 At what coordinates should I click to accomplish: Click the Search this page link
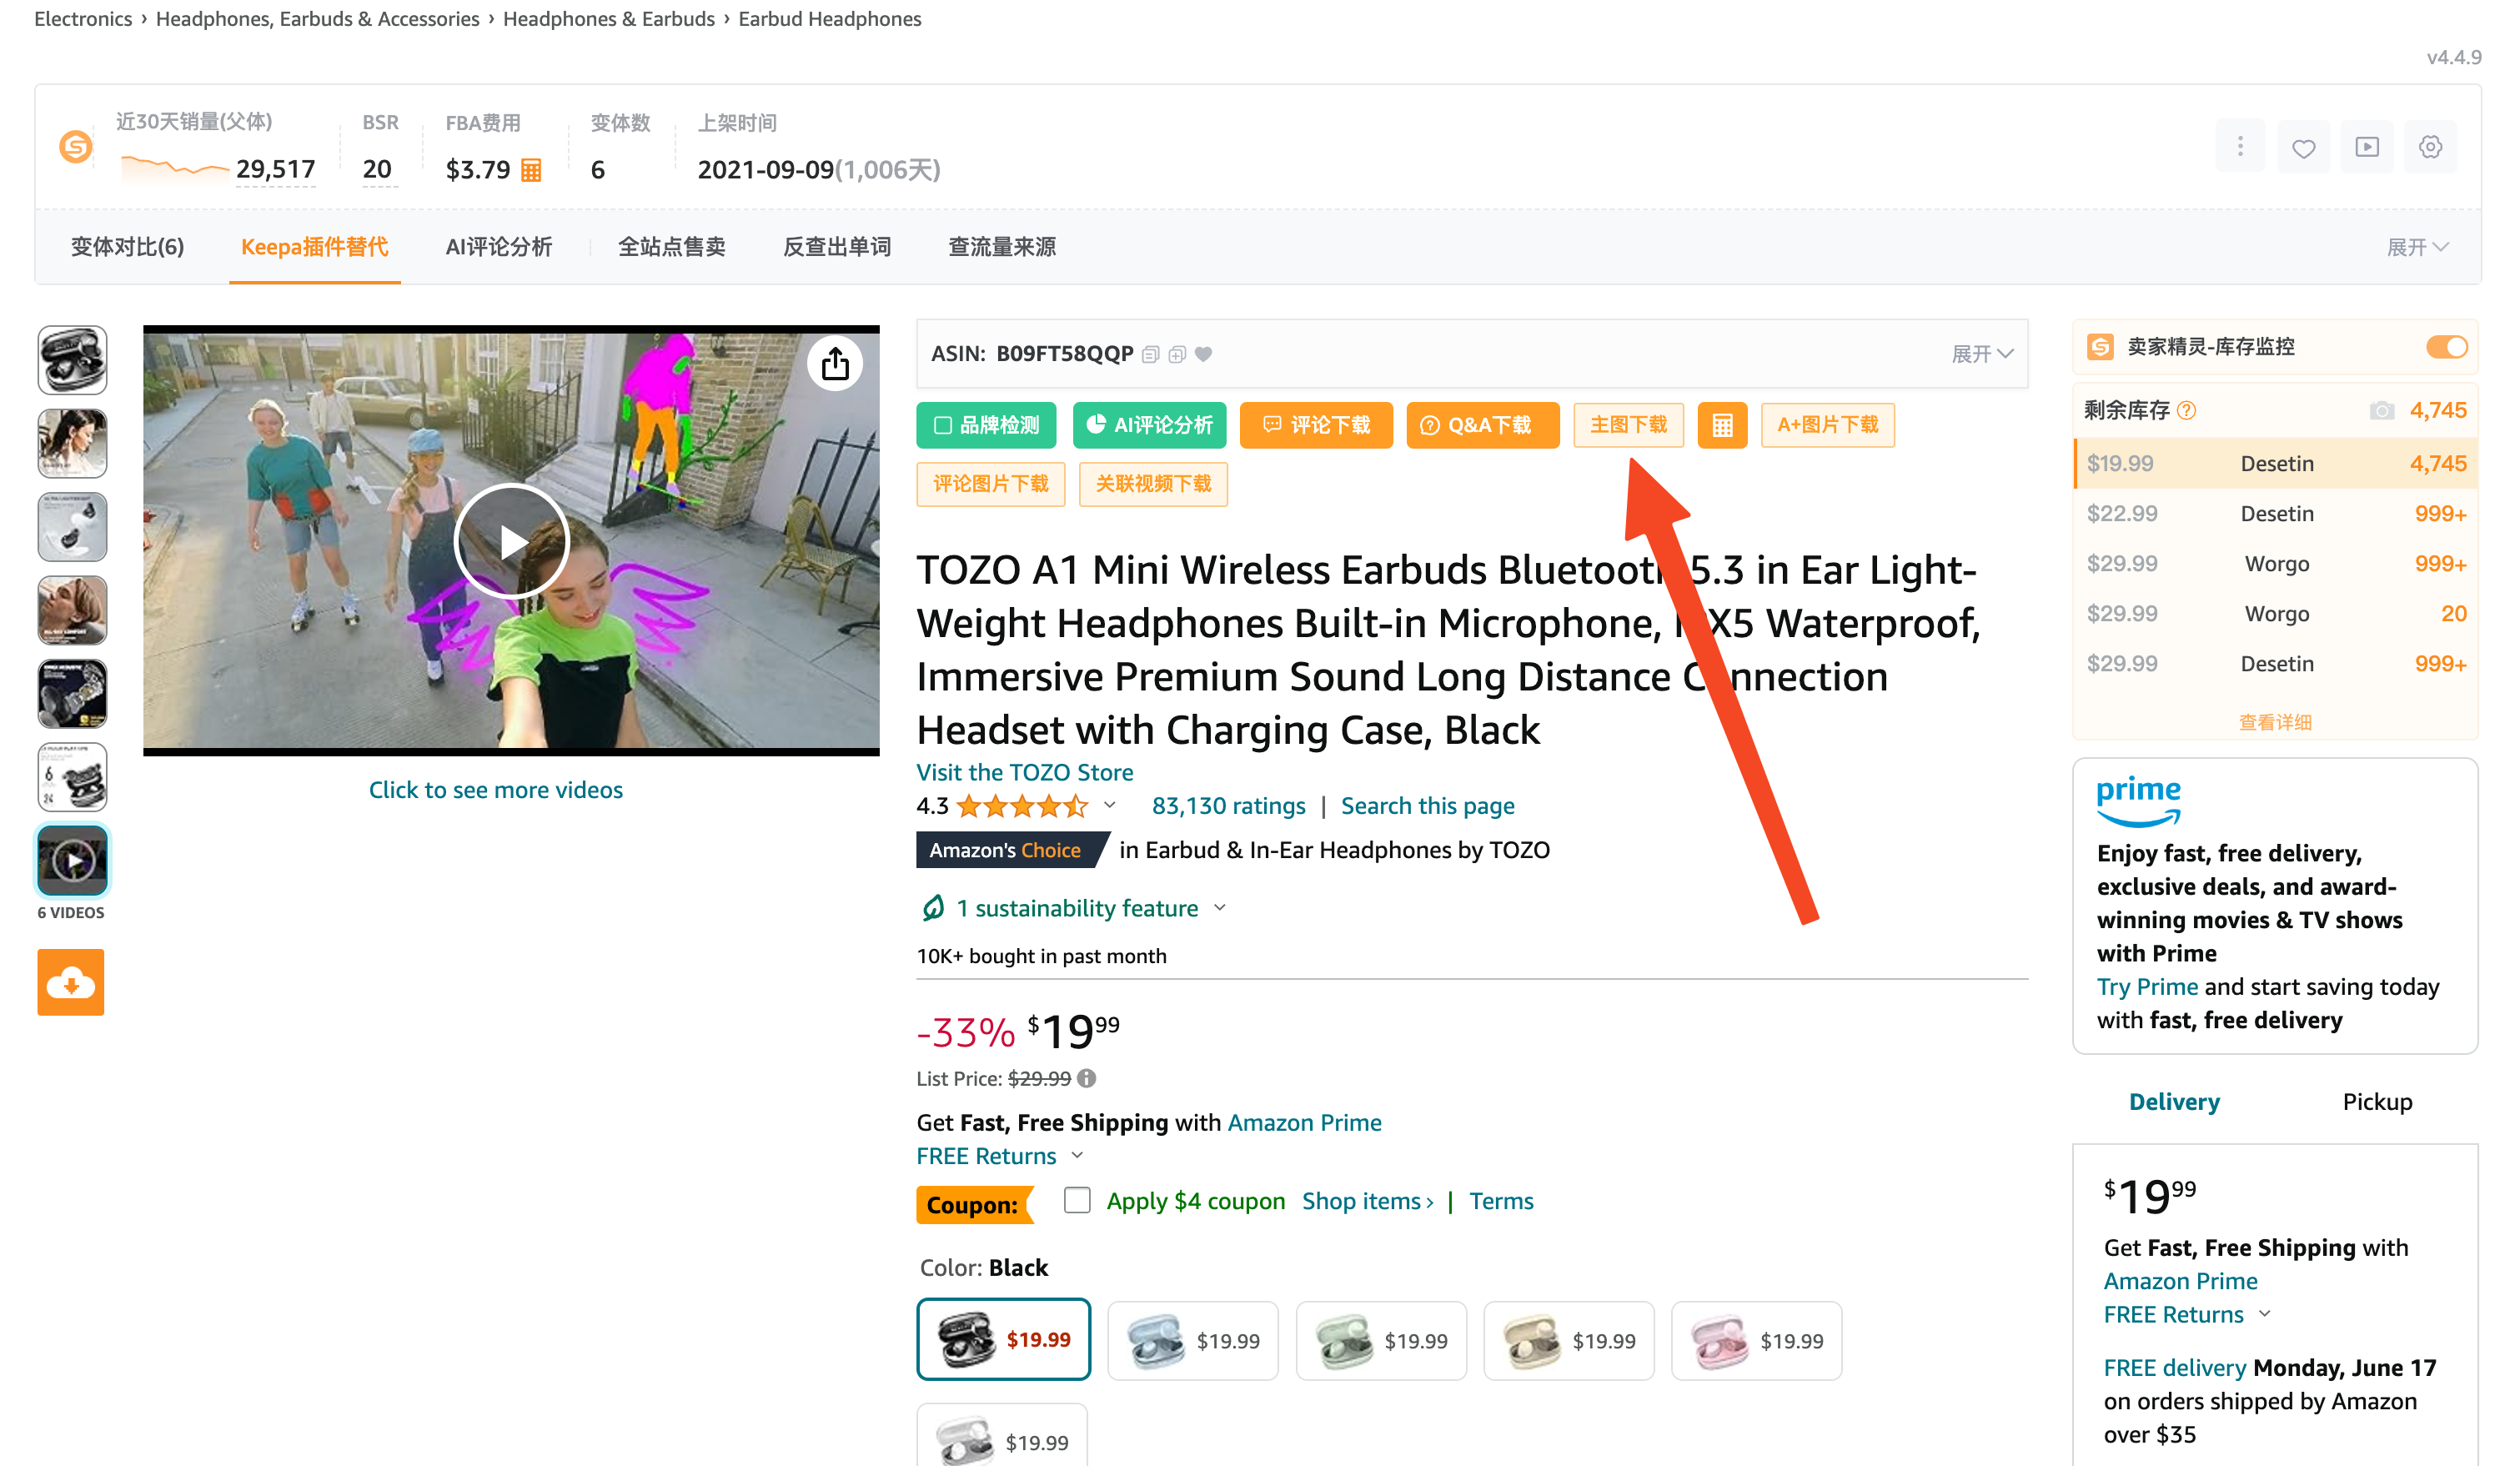(1427, 806)
